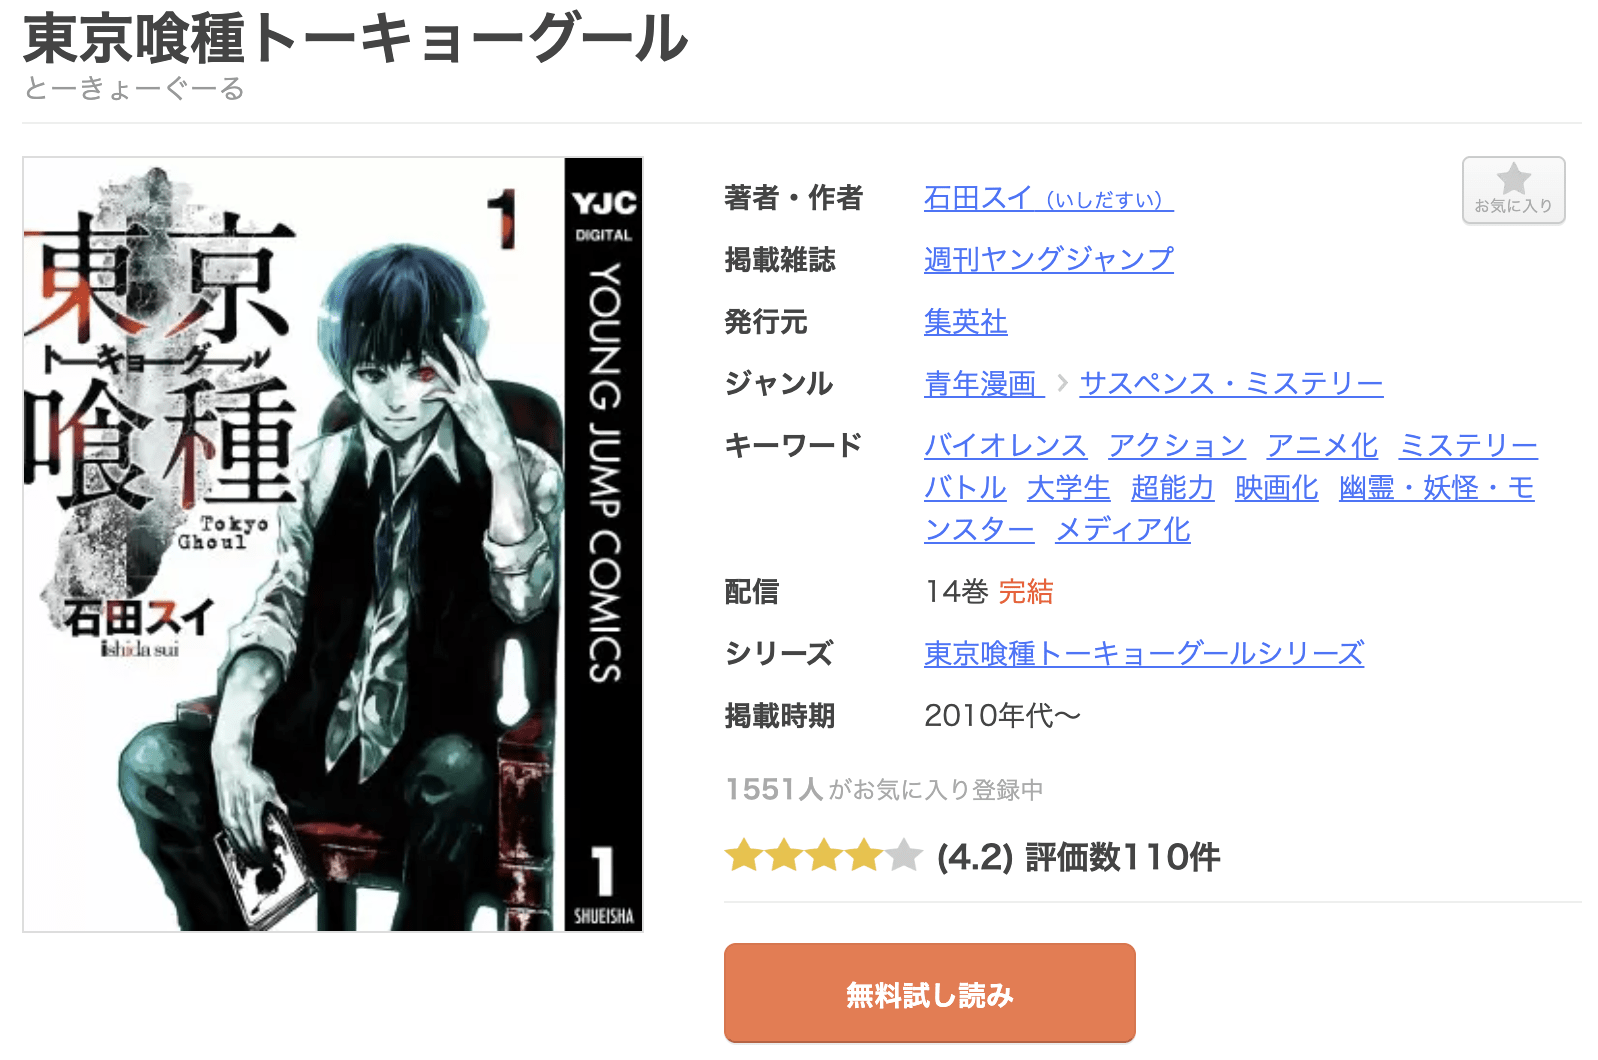
Task: Open the Tokyo Ghoul volume 1 cover
Action: pyautogui.click(x=333, y=544)
